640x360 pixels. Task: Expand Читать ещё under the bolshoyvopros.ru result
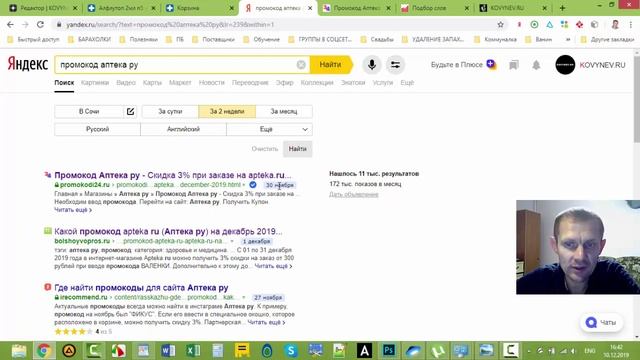tap(273, 266)
